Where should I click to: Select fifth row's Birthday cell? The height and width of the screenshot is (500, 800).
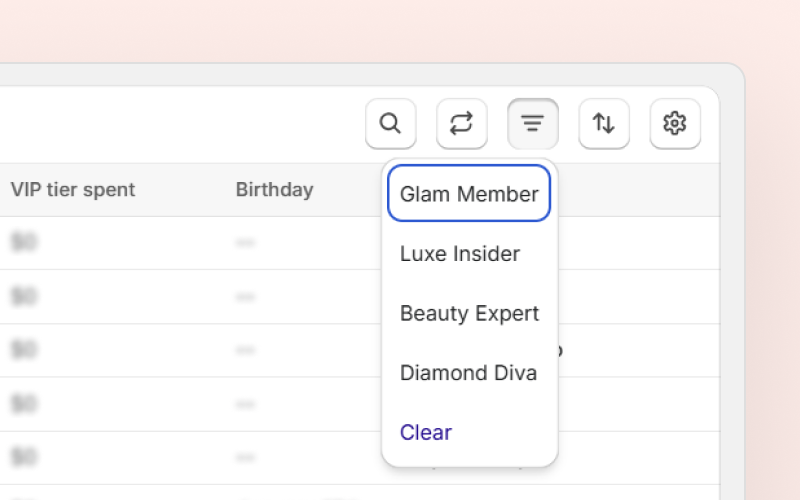click(245, 458)
